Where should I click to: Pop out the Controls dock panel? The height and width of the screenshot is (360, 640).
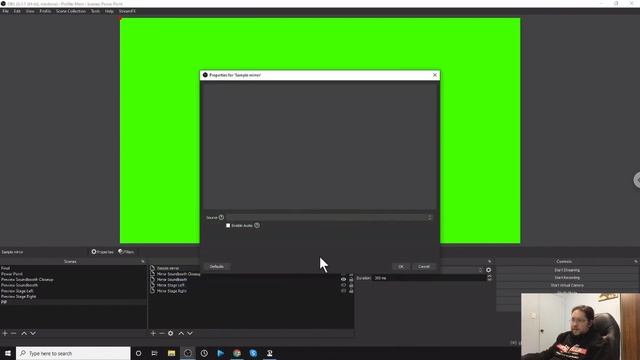pos(636,261)
